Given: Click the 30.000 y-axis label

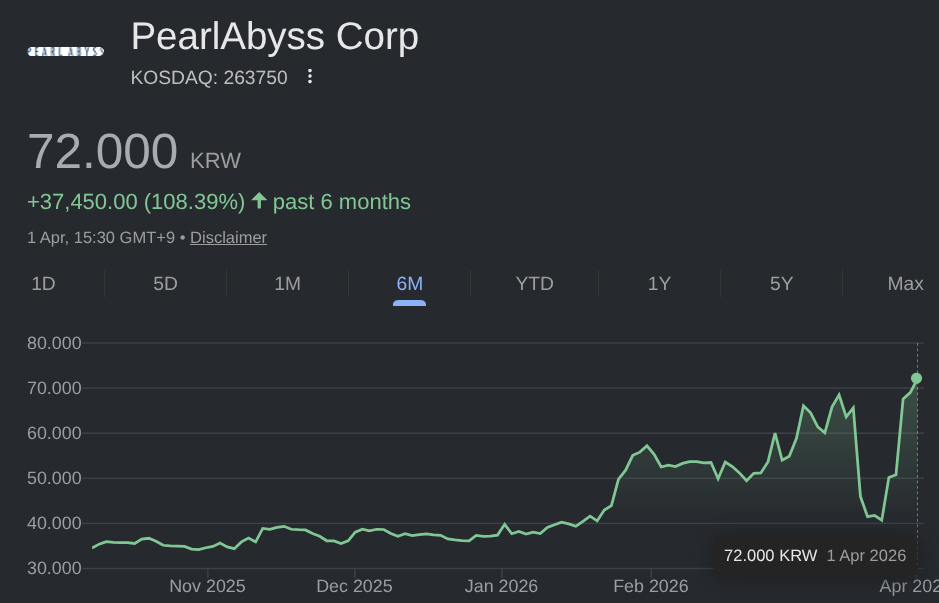Looking at the screenshot, I should click(x=54, y=568).
